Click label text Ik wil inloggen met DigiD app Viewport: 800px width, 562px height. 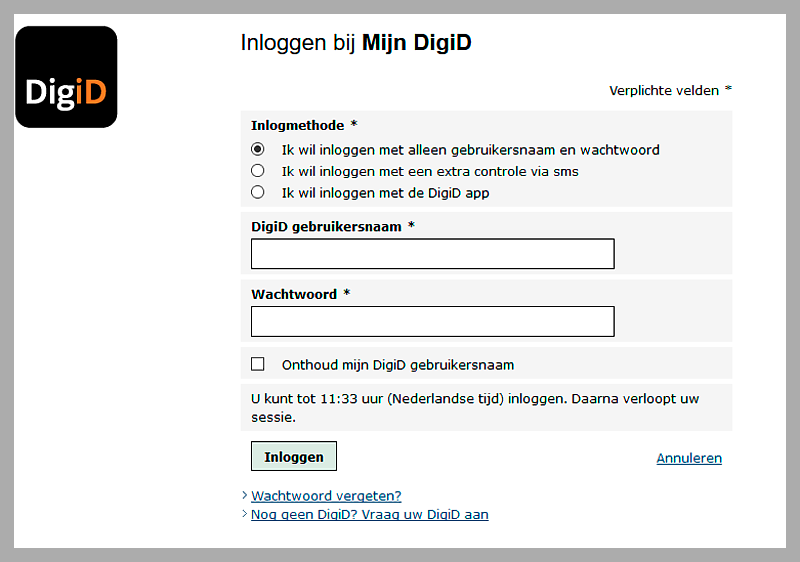(x=385, y=192)
